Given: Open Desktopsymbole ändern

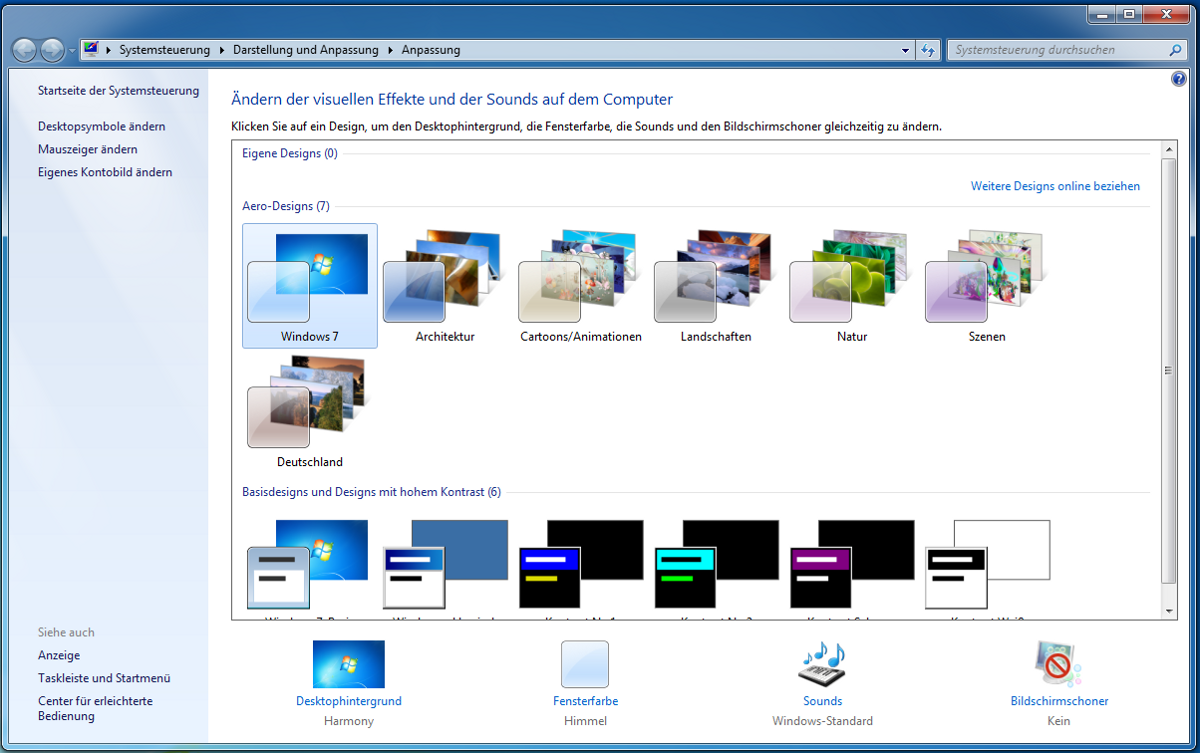Looking at the screenshot, I should point(102,126).
